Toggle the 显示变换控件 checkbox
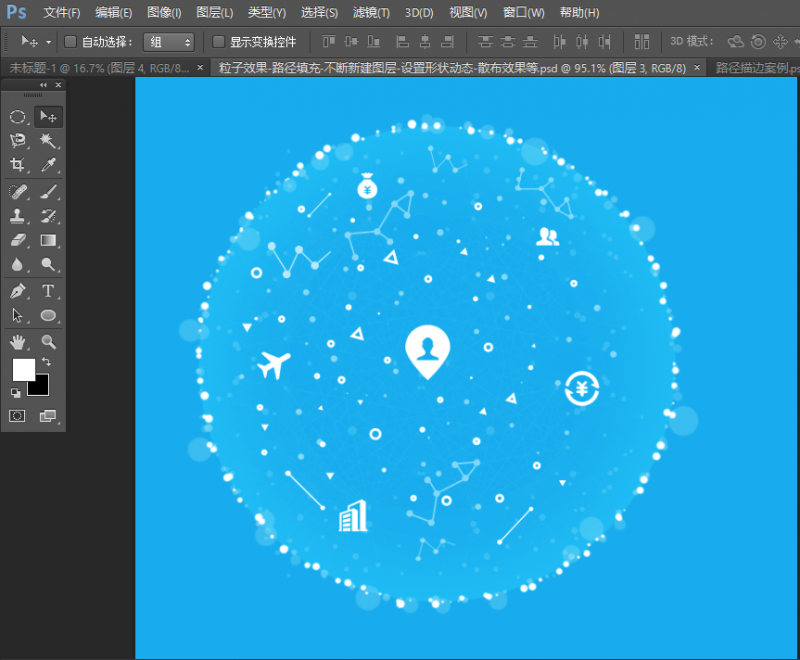The image size is (800, 660). click(219, 42)
